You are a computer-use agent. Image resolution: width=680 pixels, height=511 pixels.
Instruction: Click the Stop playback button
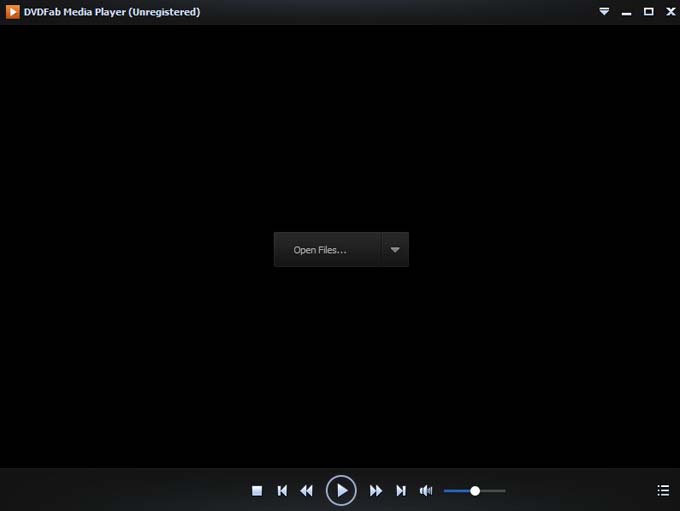tap(257, 491)
